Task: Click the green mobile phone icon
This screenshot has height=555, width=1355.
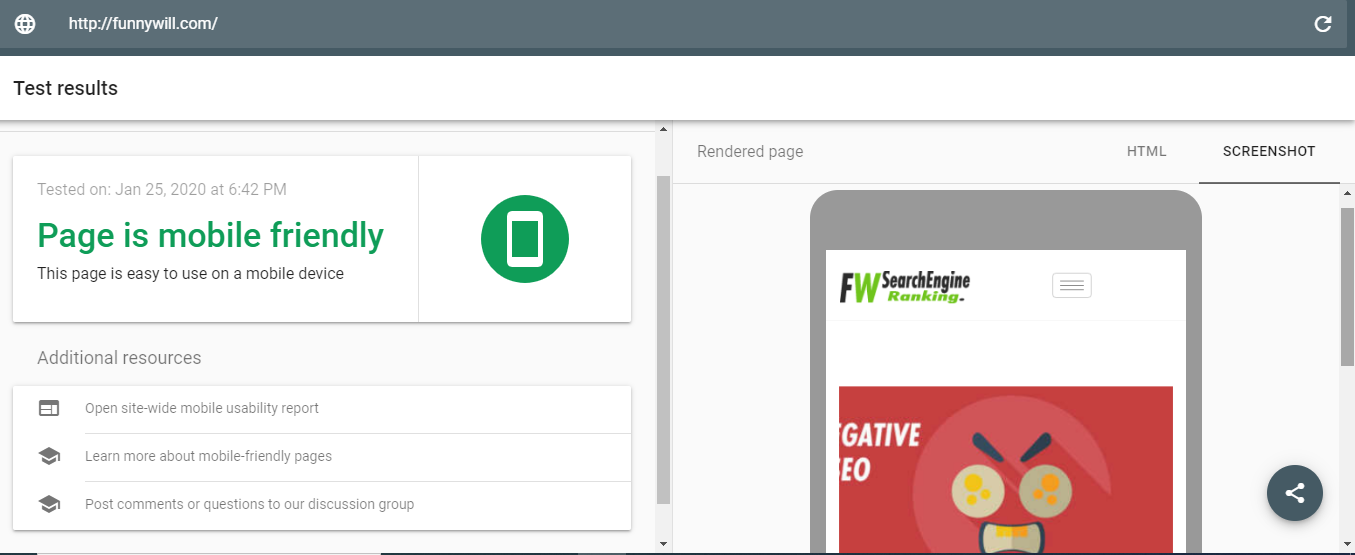Action: pos(525,239)
